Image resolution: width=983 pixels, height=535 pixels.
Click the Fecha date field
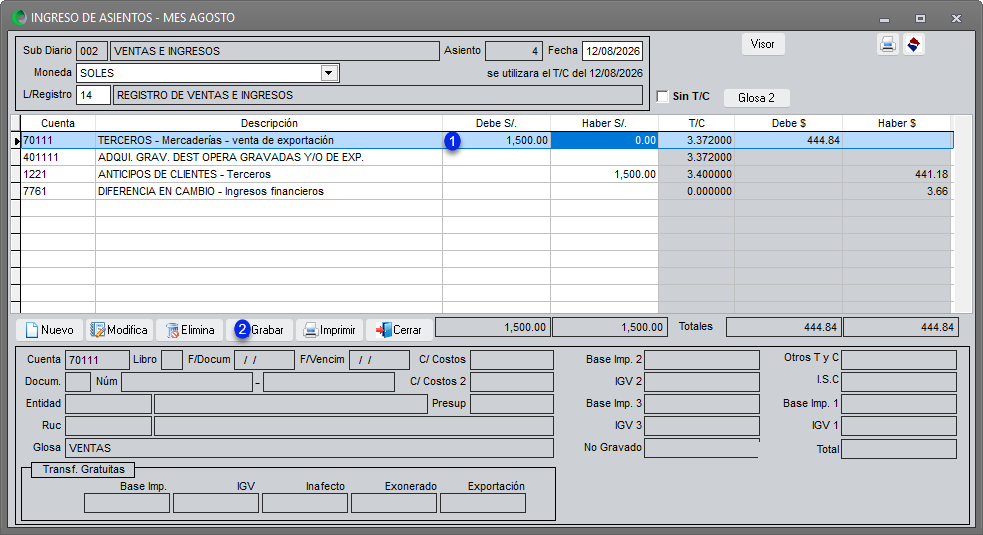[x=612, y=51]
